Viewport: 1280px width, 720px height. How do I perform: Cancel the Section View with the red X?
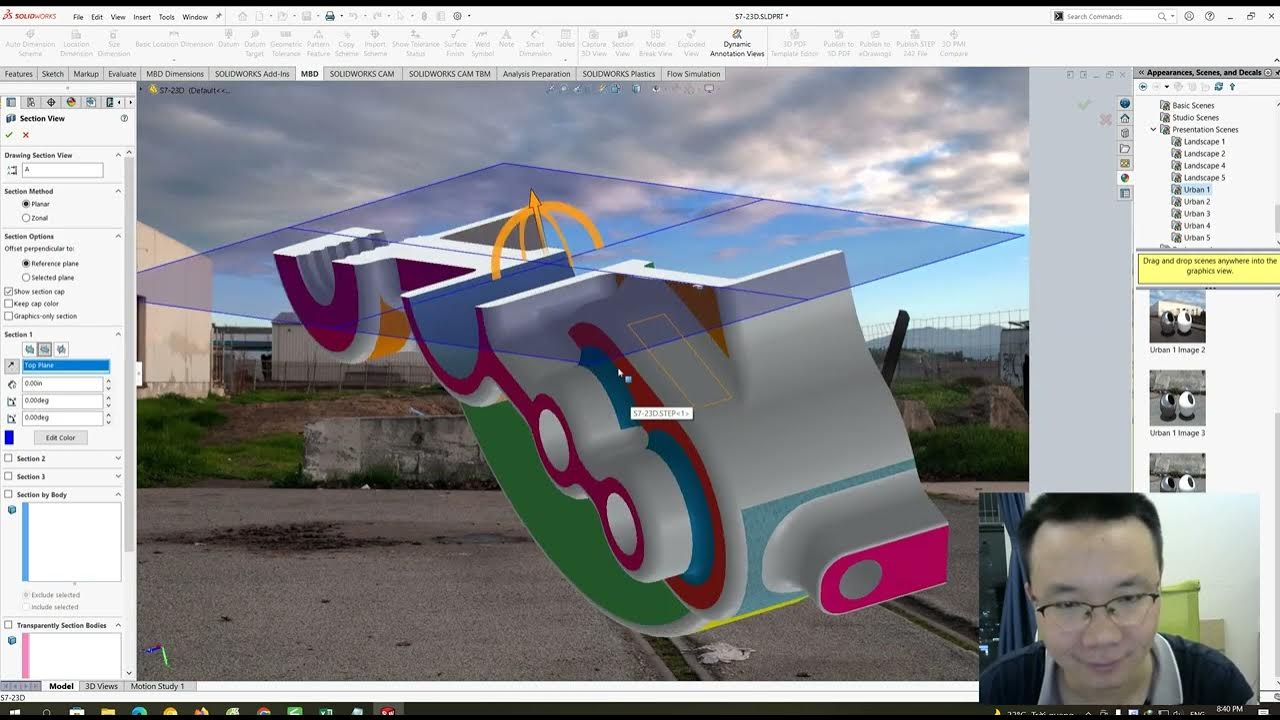(25, 135)
